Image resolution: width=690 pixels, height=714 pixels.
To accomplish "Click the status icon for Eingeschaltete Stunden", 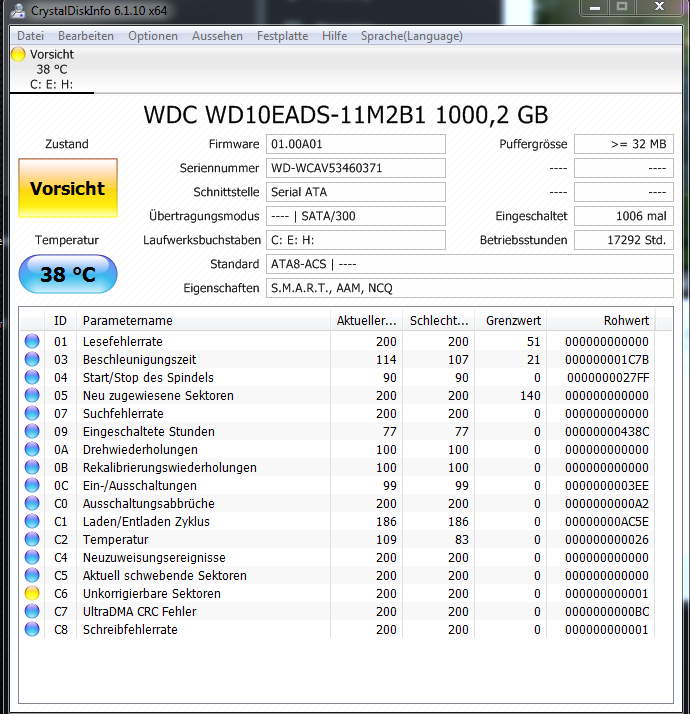I will click(x=32, y=431).
